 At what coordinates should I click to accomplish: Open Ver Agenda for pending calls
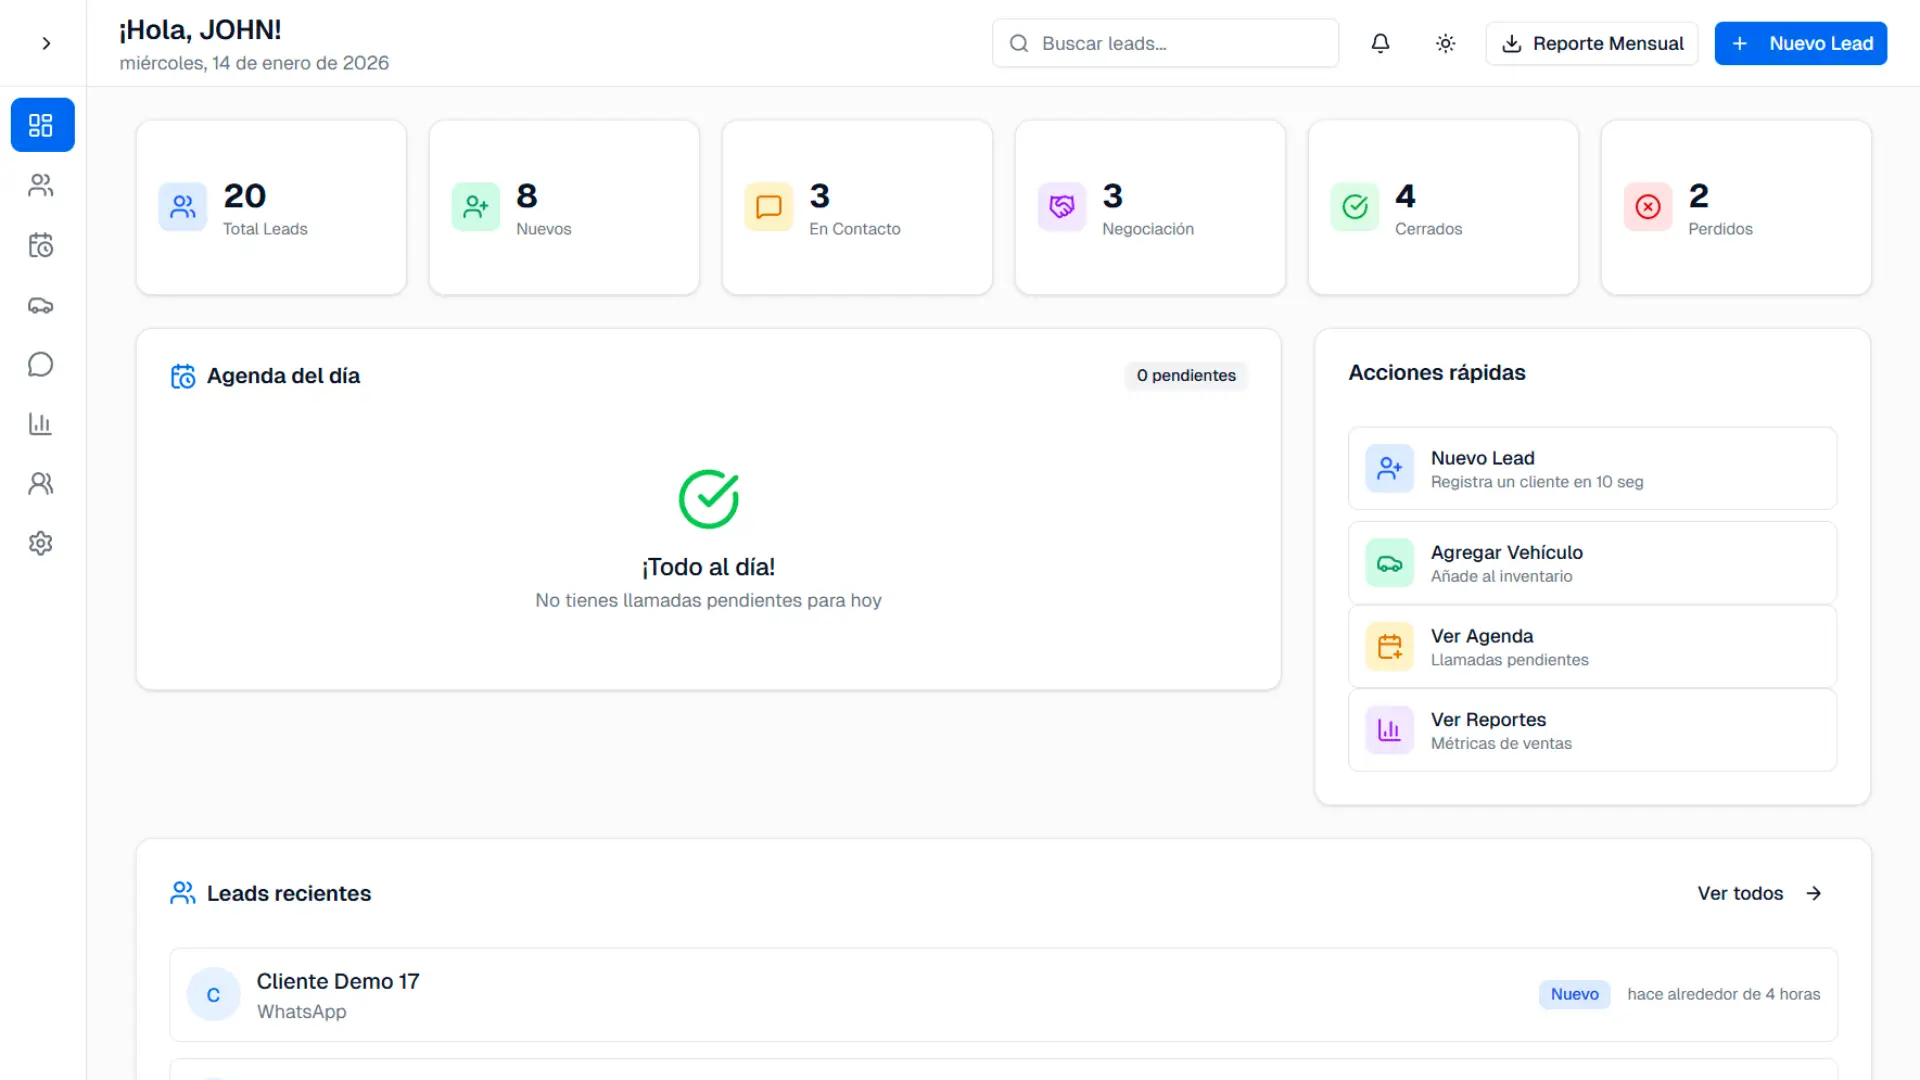click(x=1591, y=646)
